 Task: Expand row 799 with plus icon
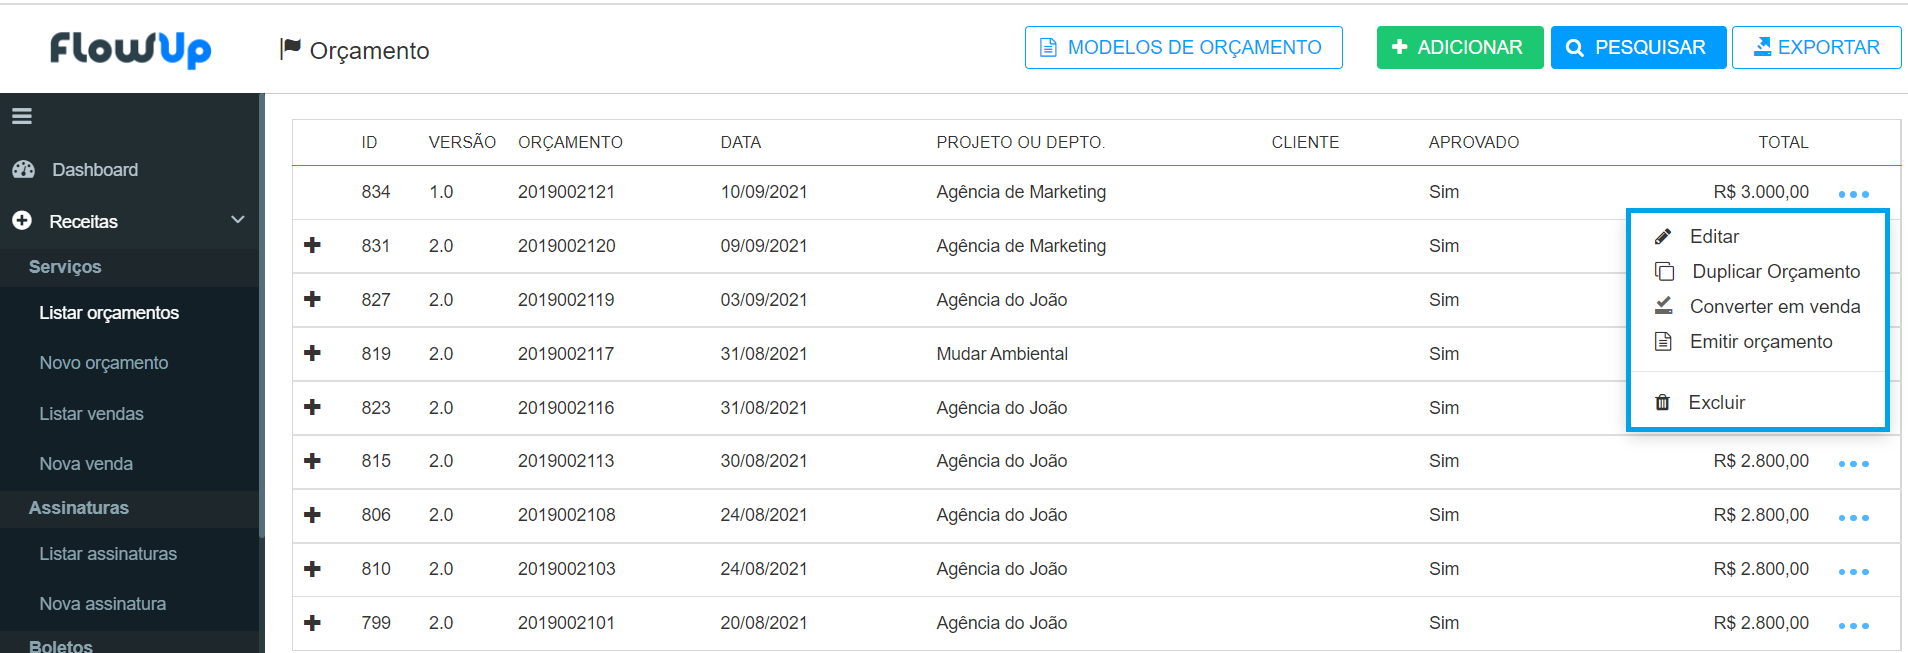point(312,623)
